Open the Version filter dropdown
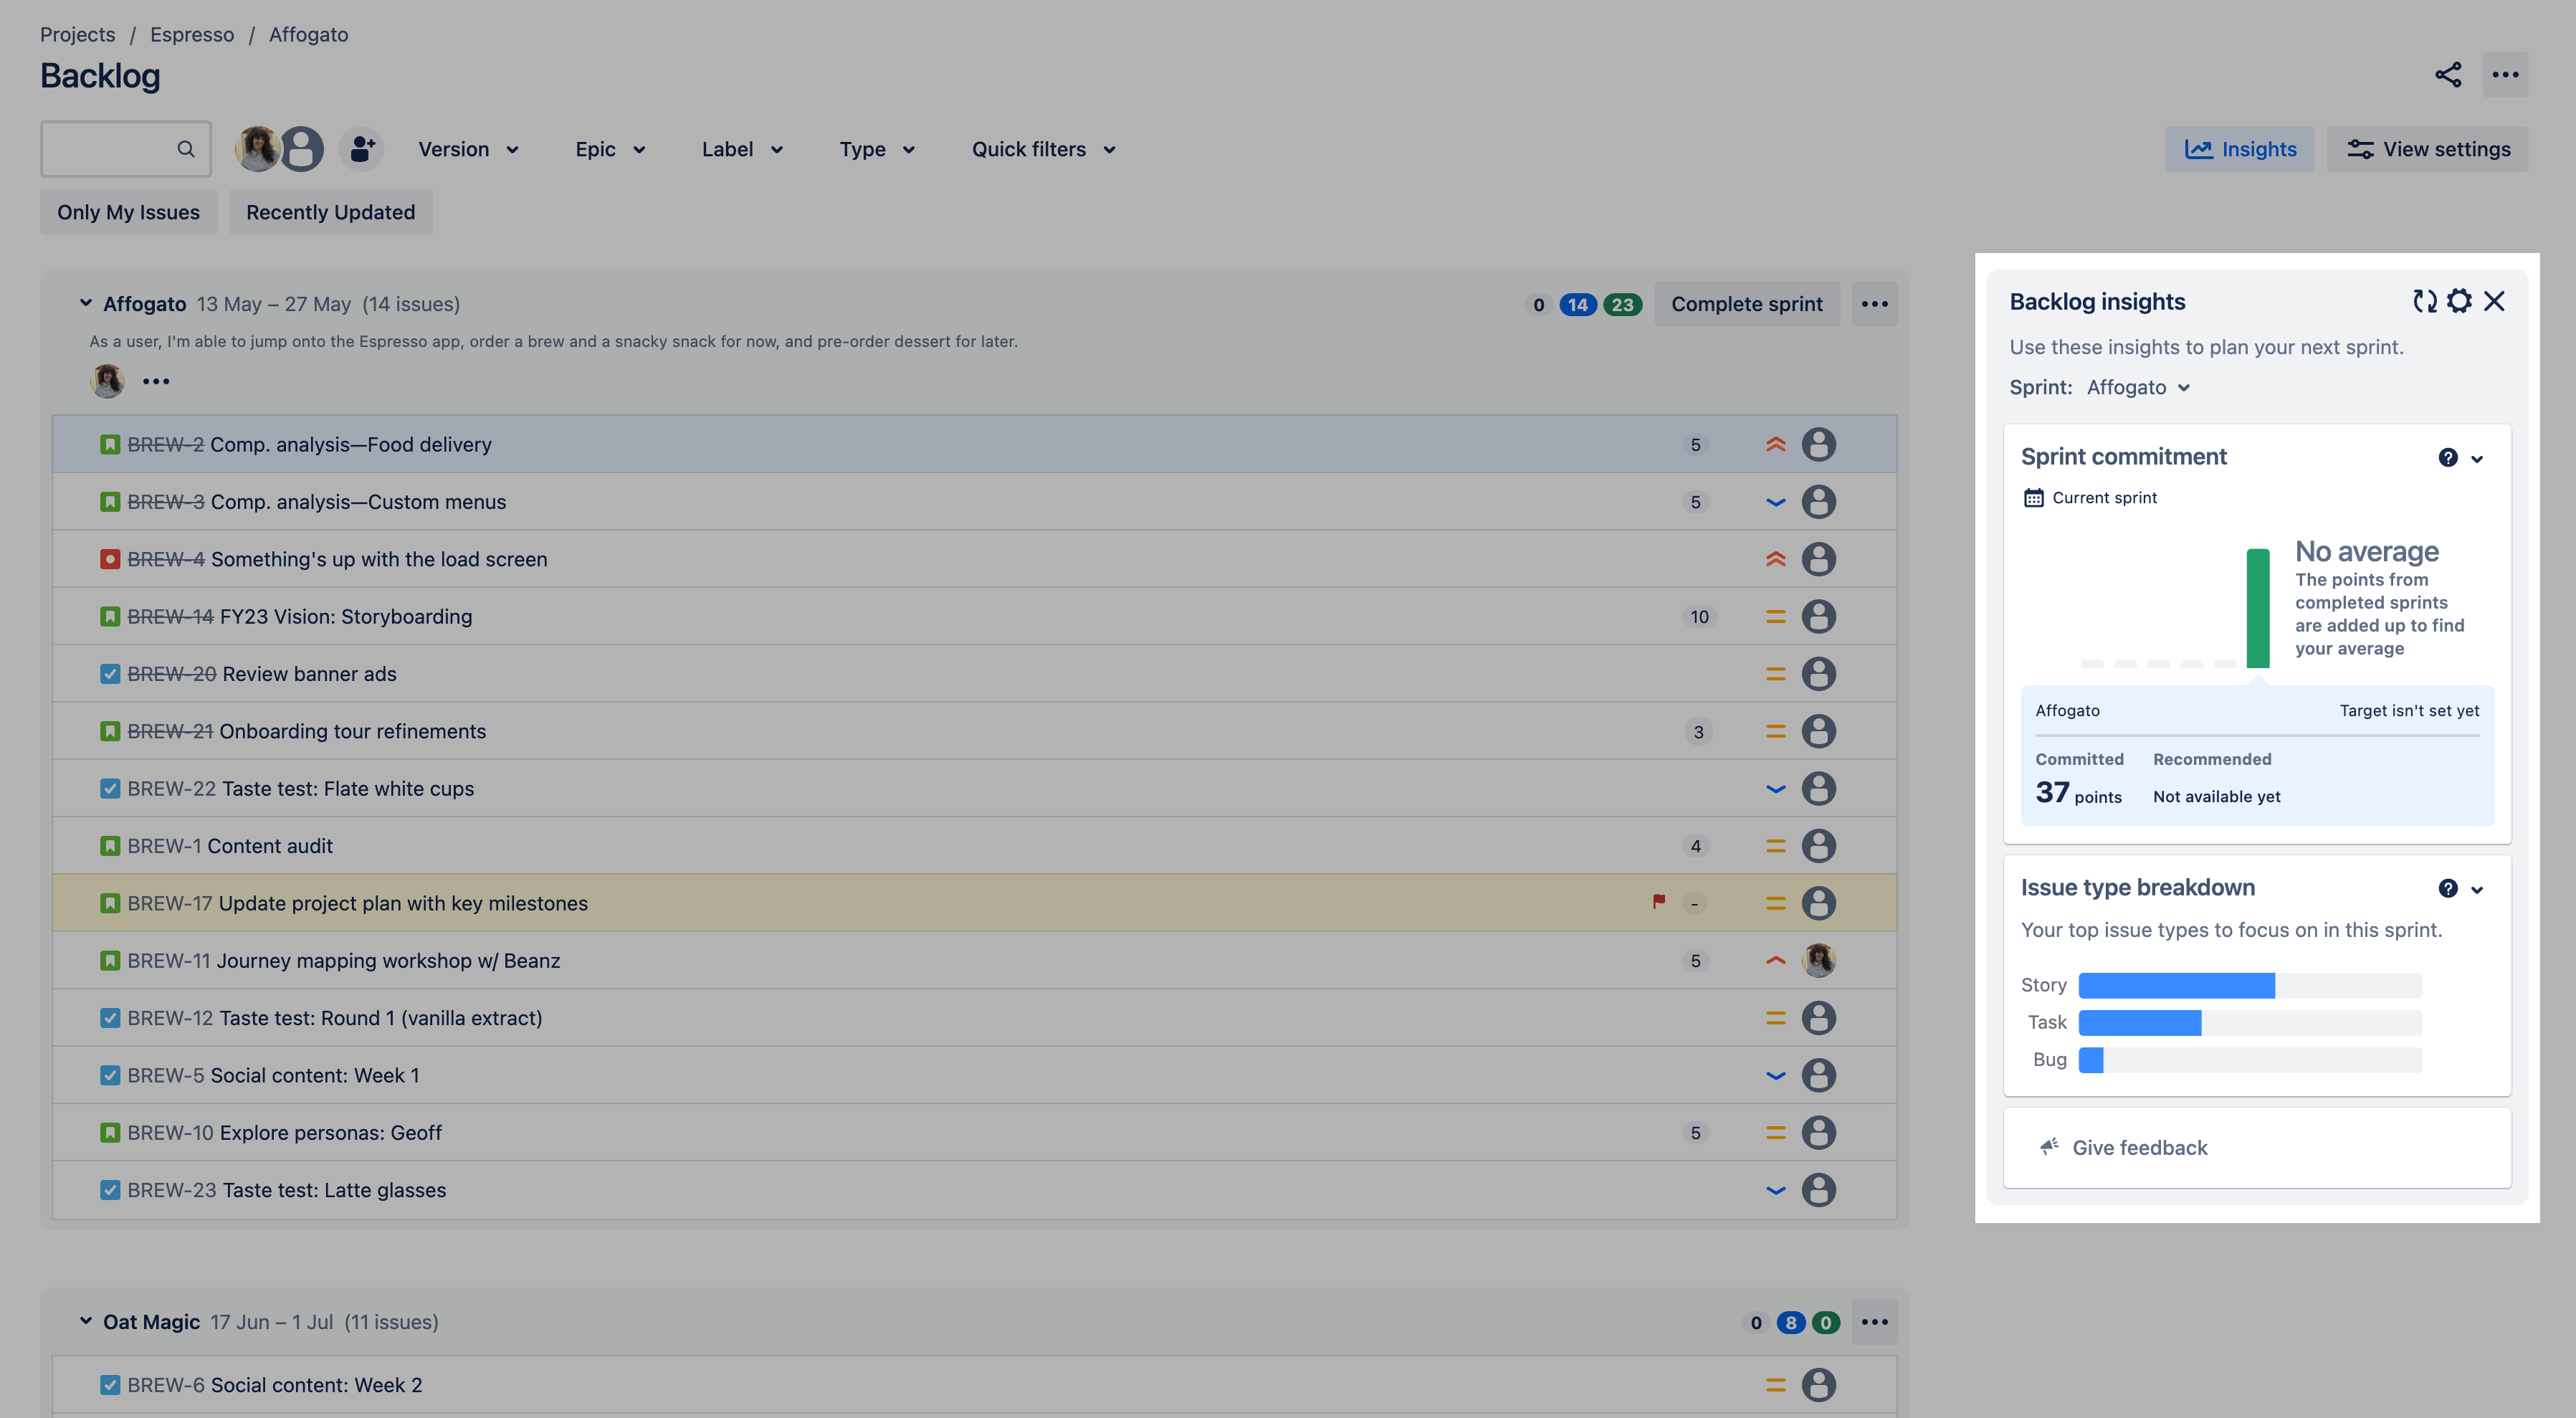Viewport: 2576px width, 1418px height. pos(468,148)
